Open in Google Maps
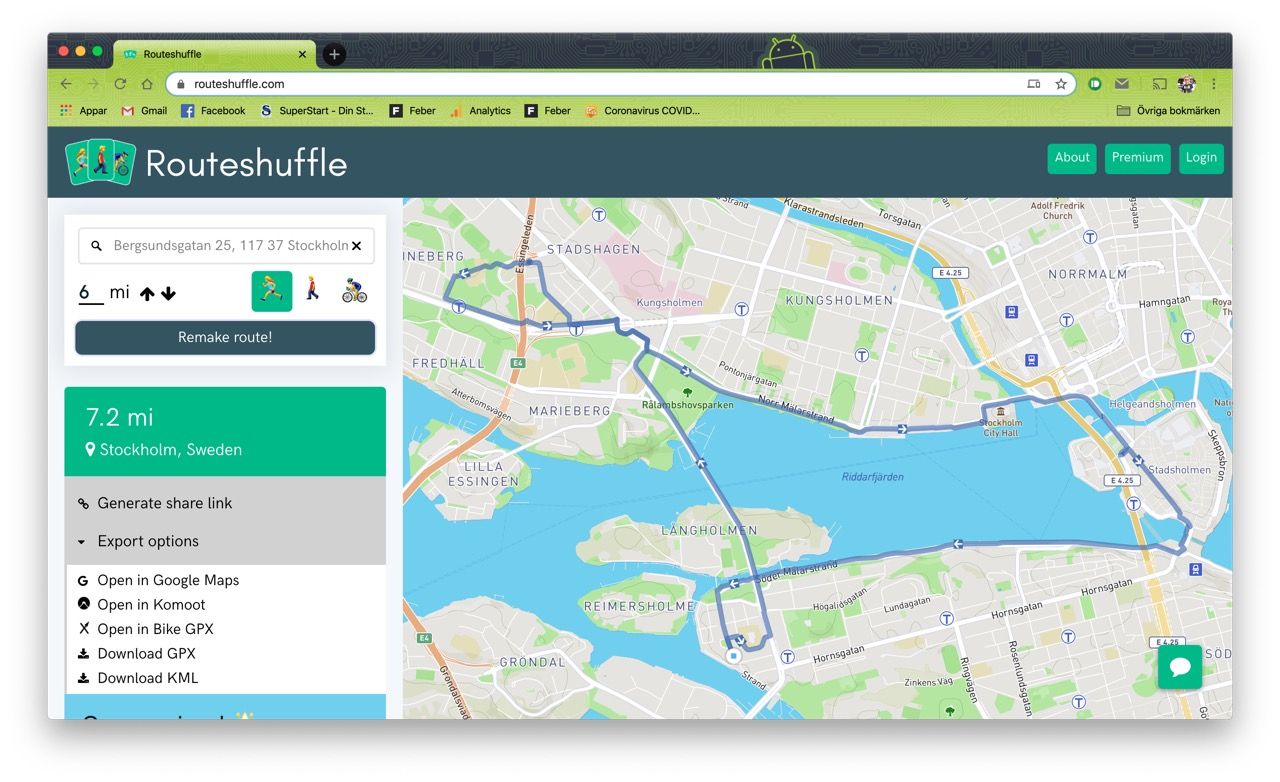 tap(168, 580)
